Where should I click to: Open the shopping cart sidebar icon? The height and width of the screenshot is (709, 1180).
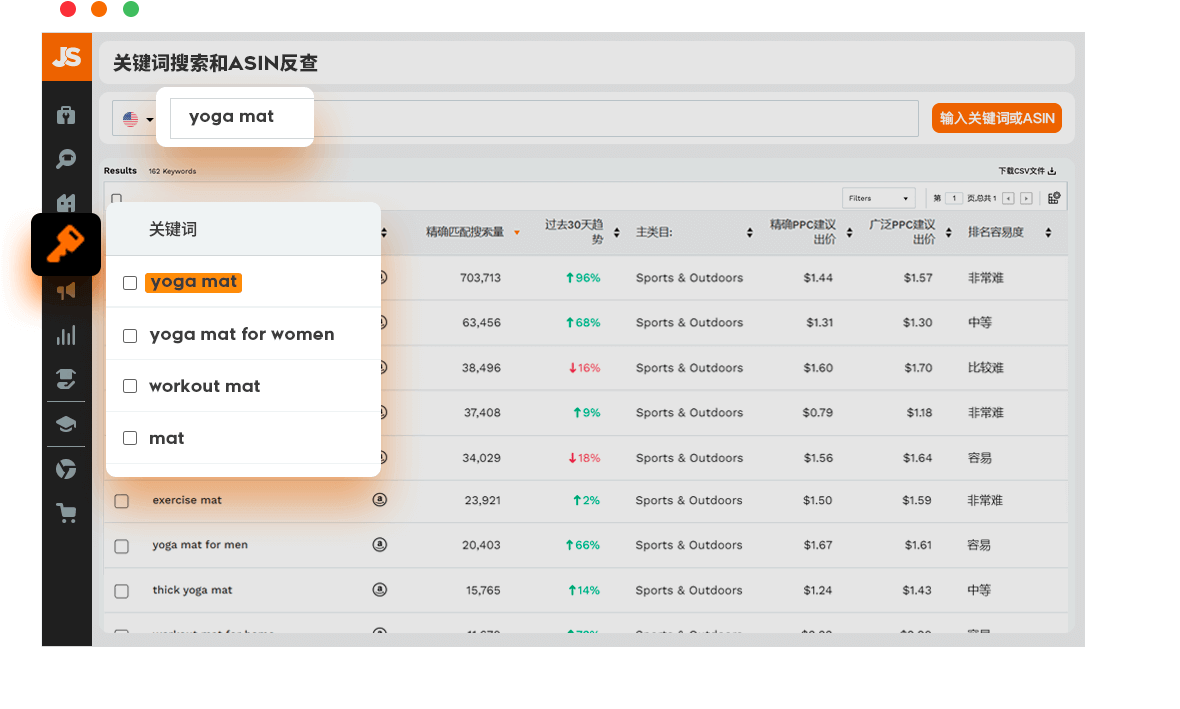point(66,513)
